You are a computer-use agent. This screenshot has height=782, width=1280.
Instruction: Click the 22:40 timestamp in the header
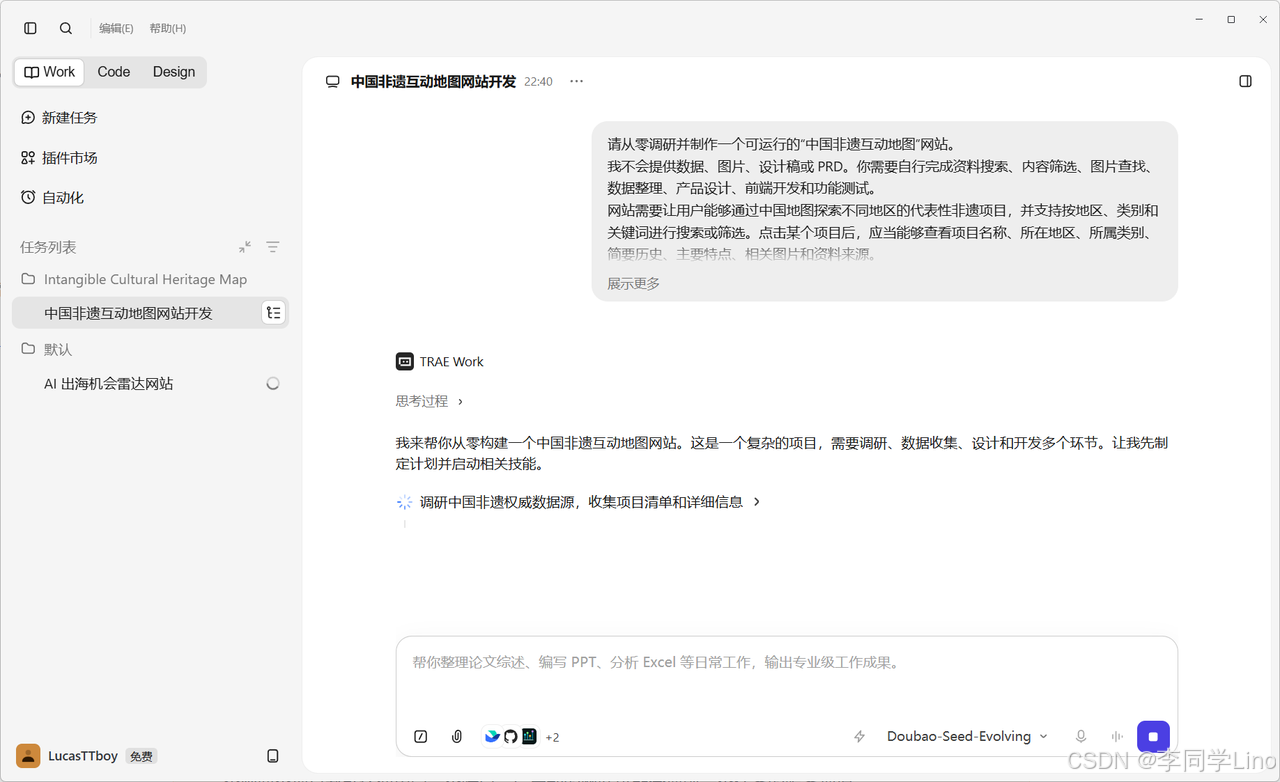coord(538,82)
